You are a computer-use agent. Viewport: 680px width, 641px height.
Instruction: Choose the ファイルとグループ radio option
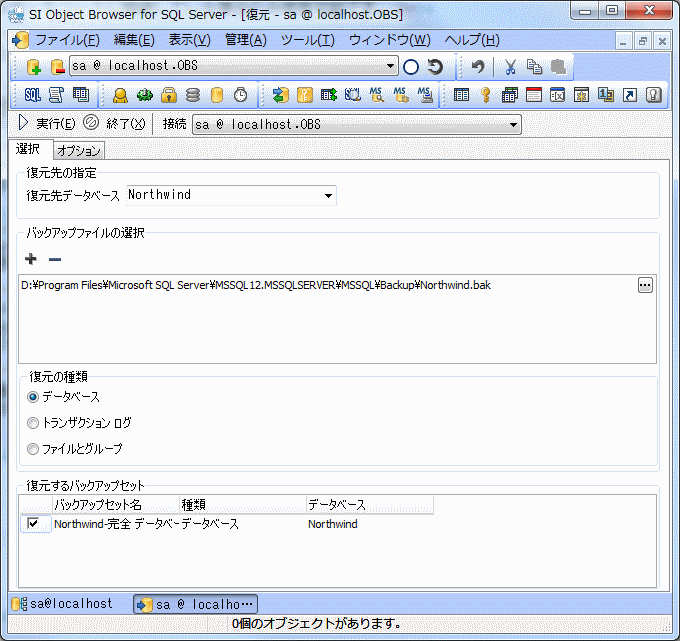coord(34,449)
